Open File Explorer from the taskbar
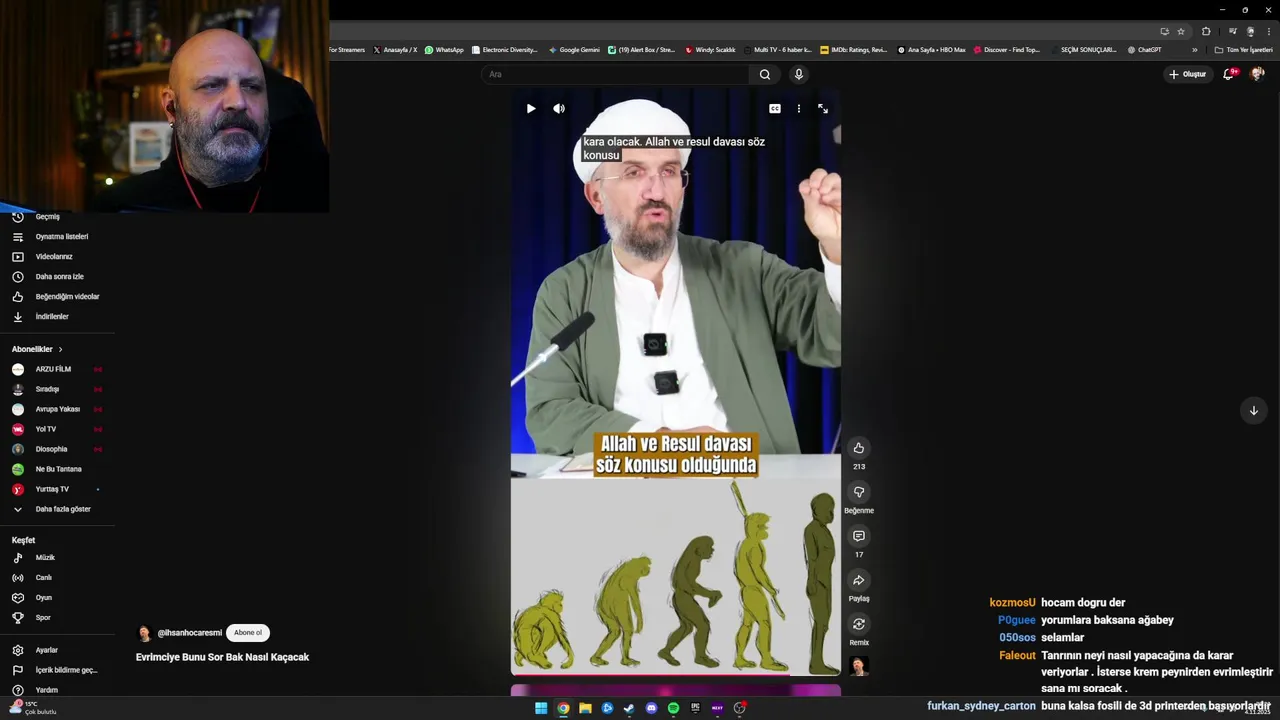This screenshot has width=1280, height=720. pos(585,708)
